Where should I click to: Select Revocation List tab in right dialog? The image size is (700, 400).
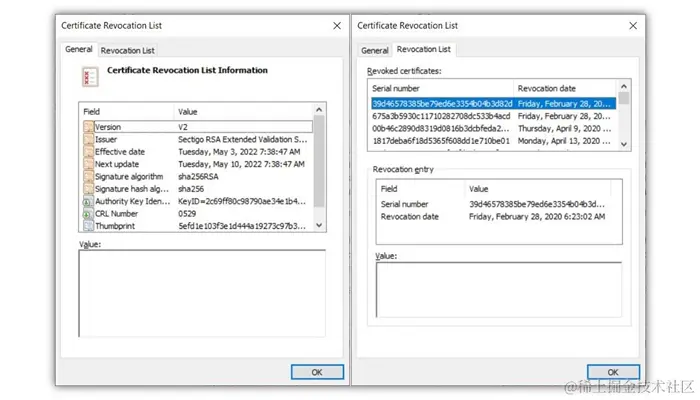pyautogui.click(x=424, y=49)
